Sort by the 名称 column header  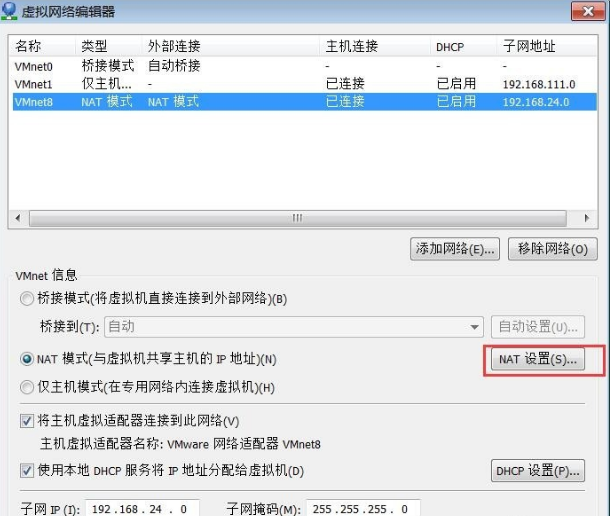(x=42, y=46)
